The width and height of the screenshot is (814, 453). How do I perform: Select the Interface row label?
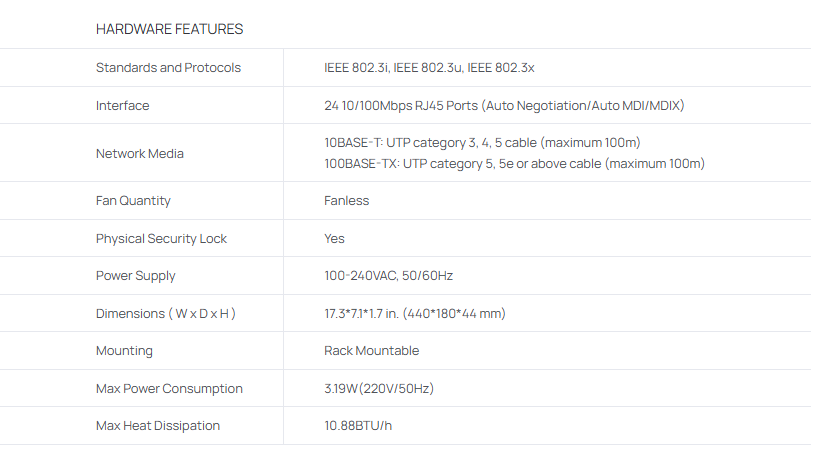122,106
